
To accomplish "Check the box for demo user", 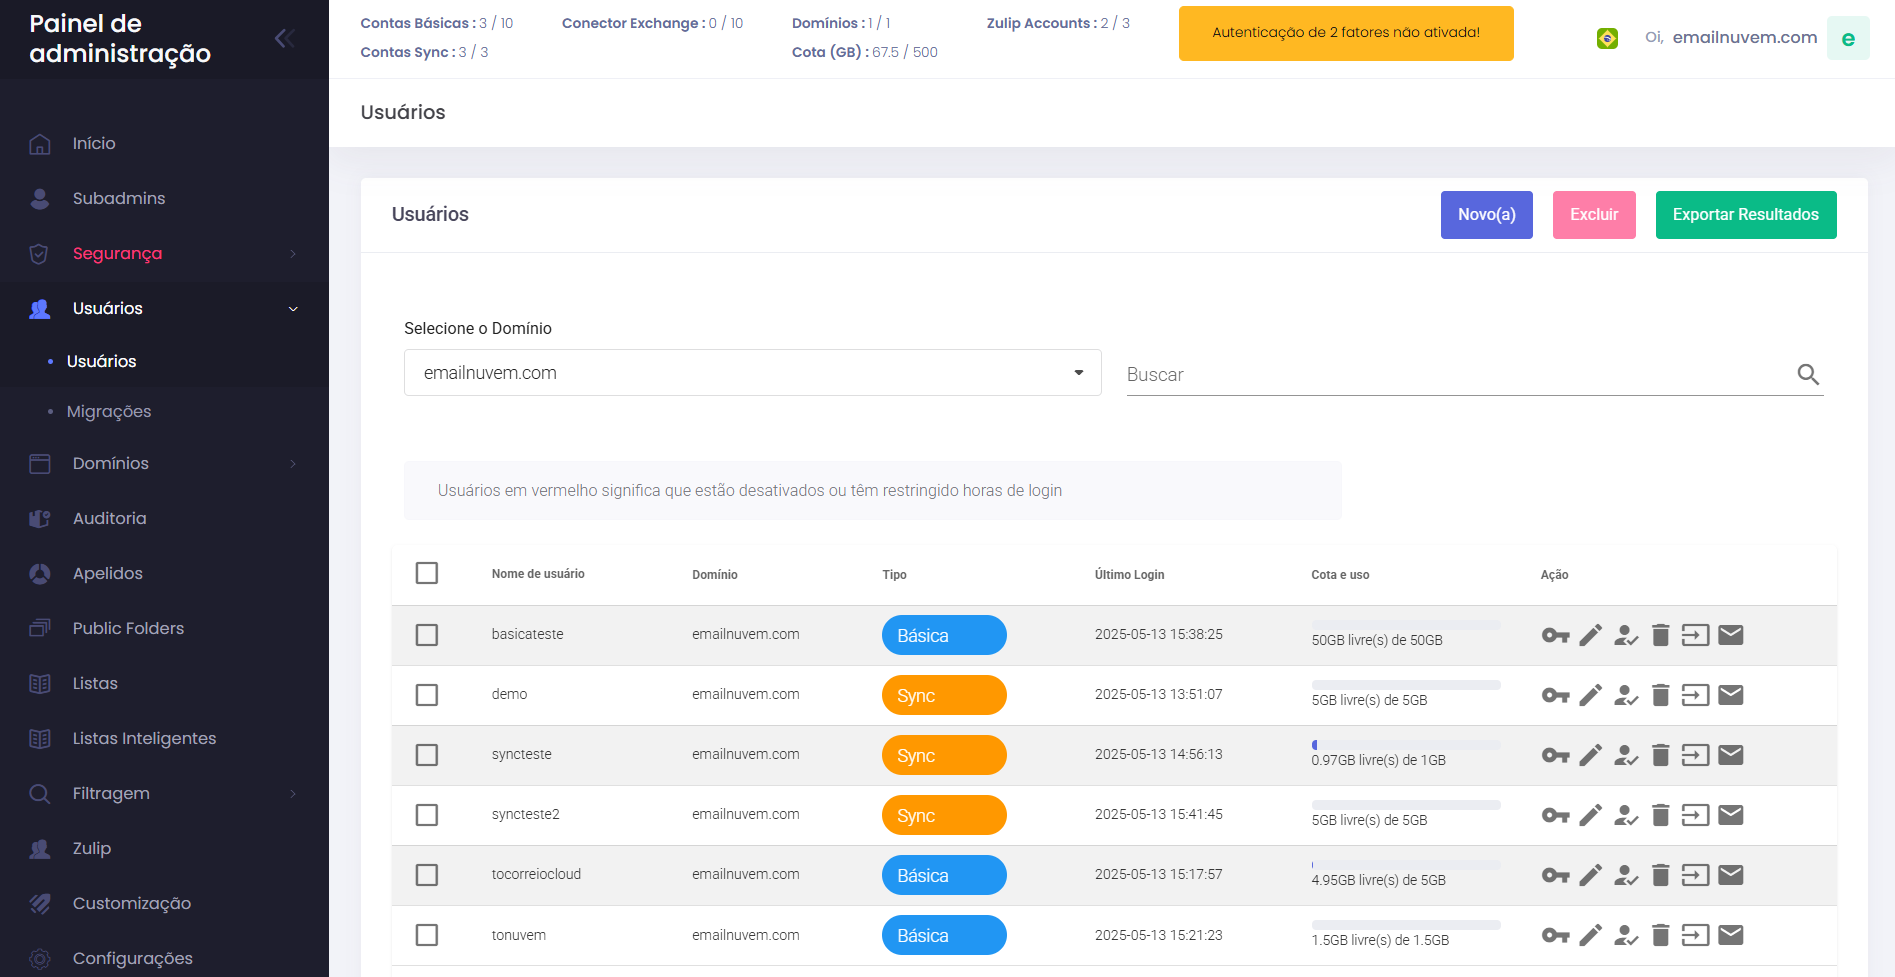I will click(x=427, y=695).
